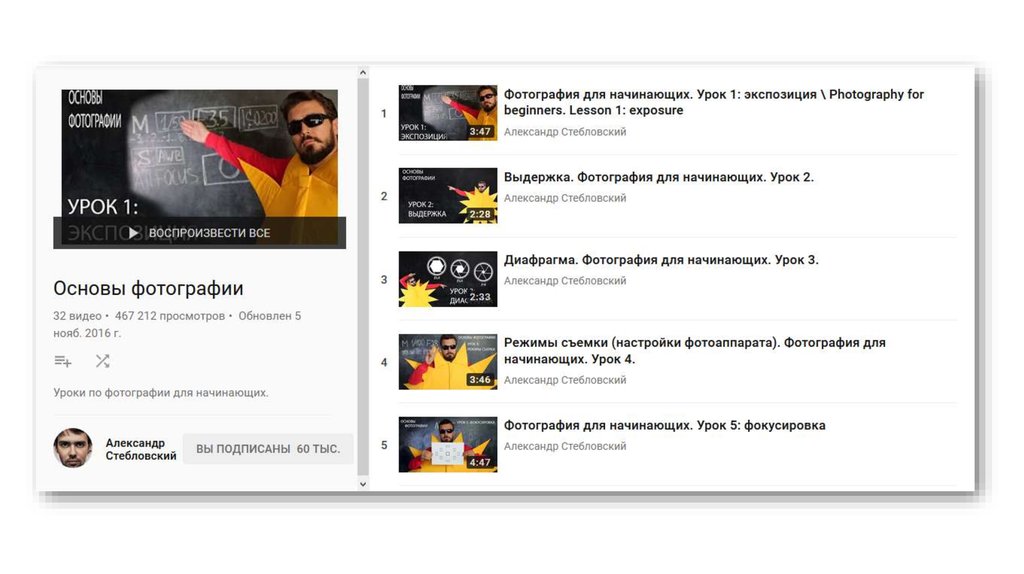The width and height of the screenshot is (1024, 574).
Task: Open title Диафрагма. Фотография для начинающих
Action: pos(660,260)
